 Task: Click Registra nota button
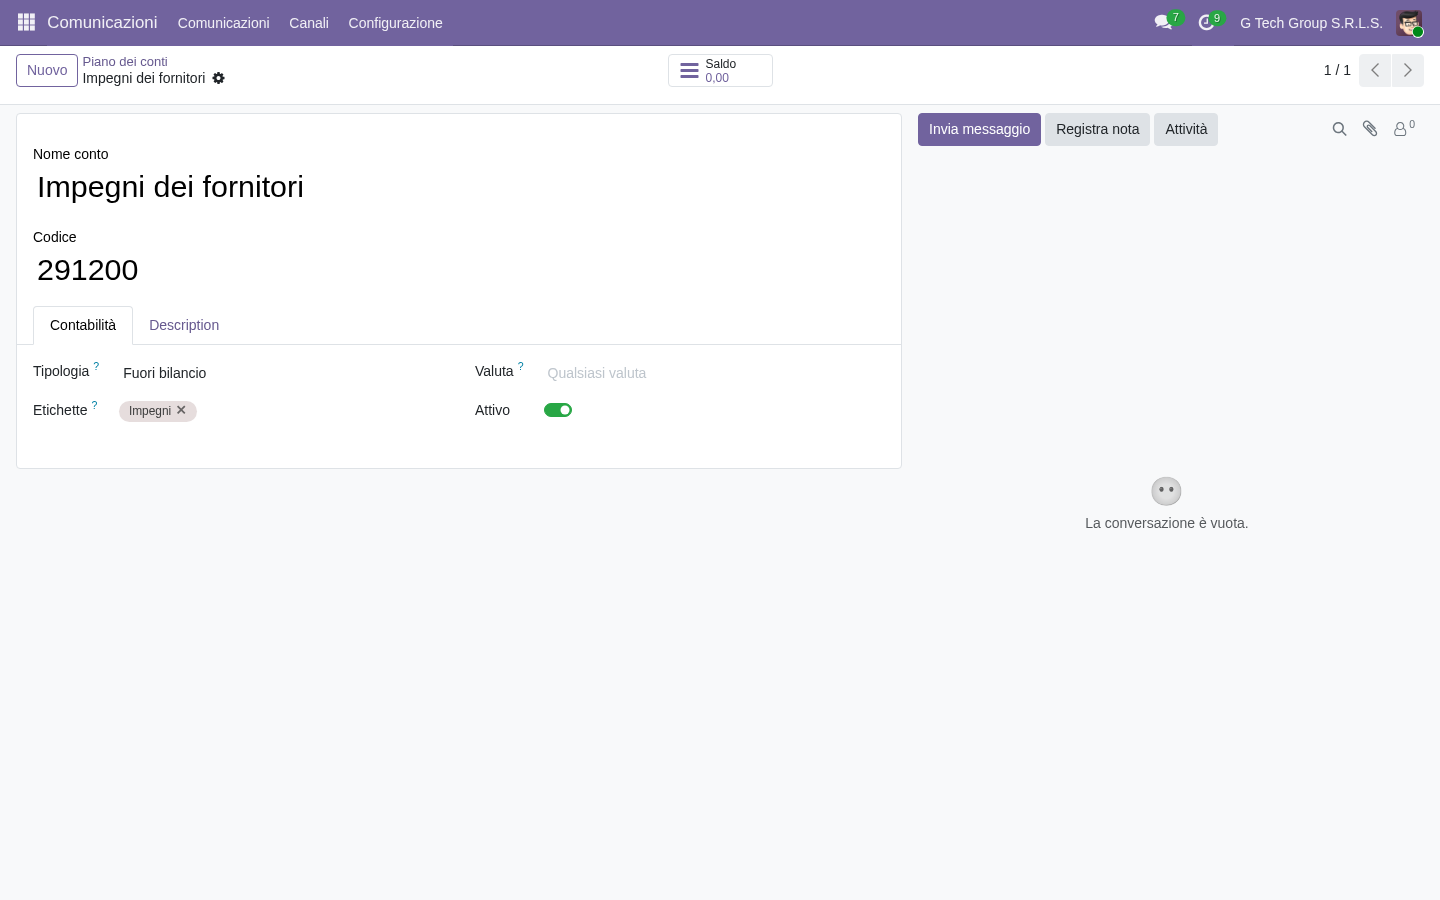(1097, 129)
